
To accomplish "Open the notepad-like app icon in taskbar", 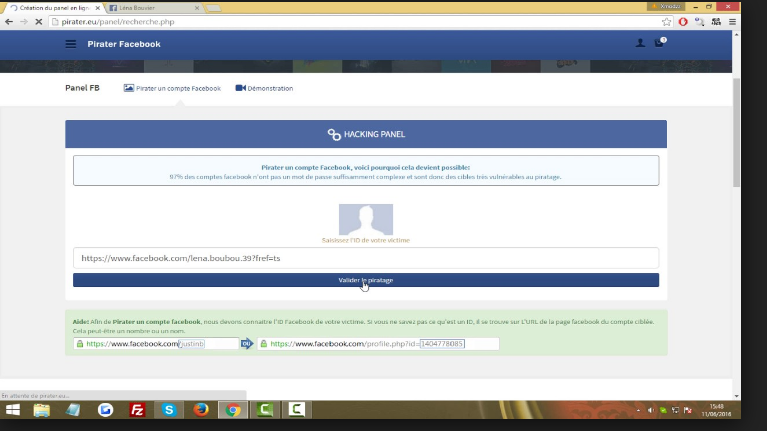I will 73,409.
